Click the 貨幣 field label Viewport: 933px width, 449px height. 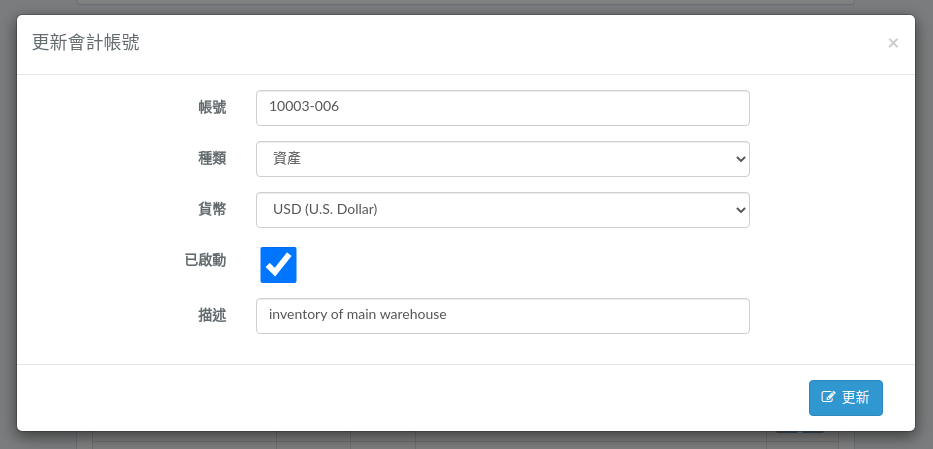coord(212,209)
